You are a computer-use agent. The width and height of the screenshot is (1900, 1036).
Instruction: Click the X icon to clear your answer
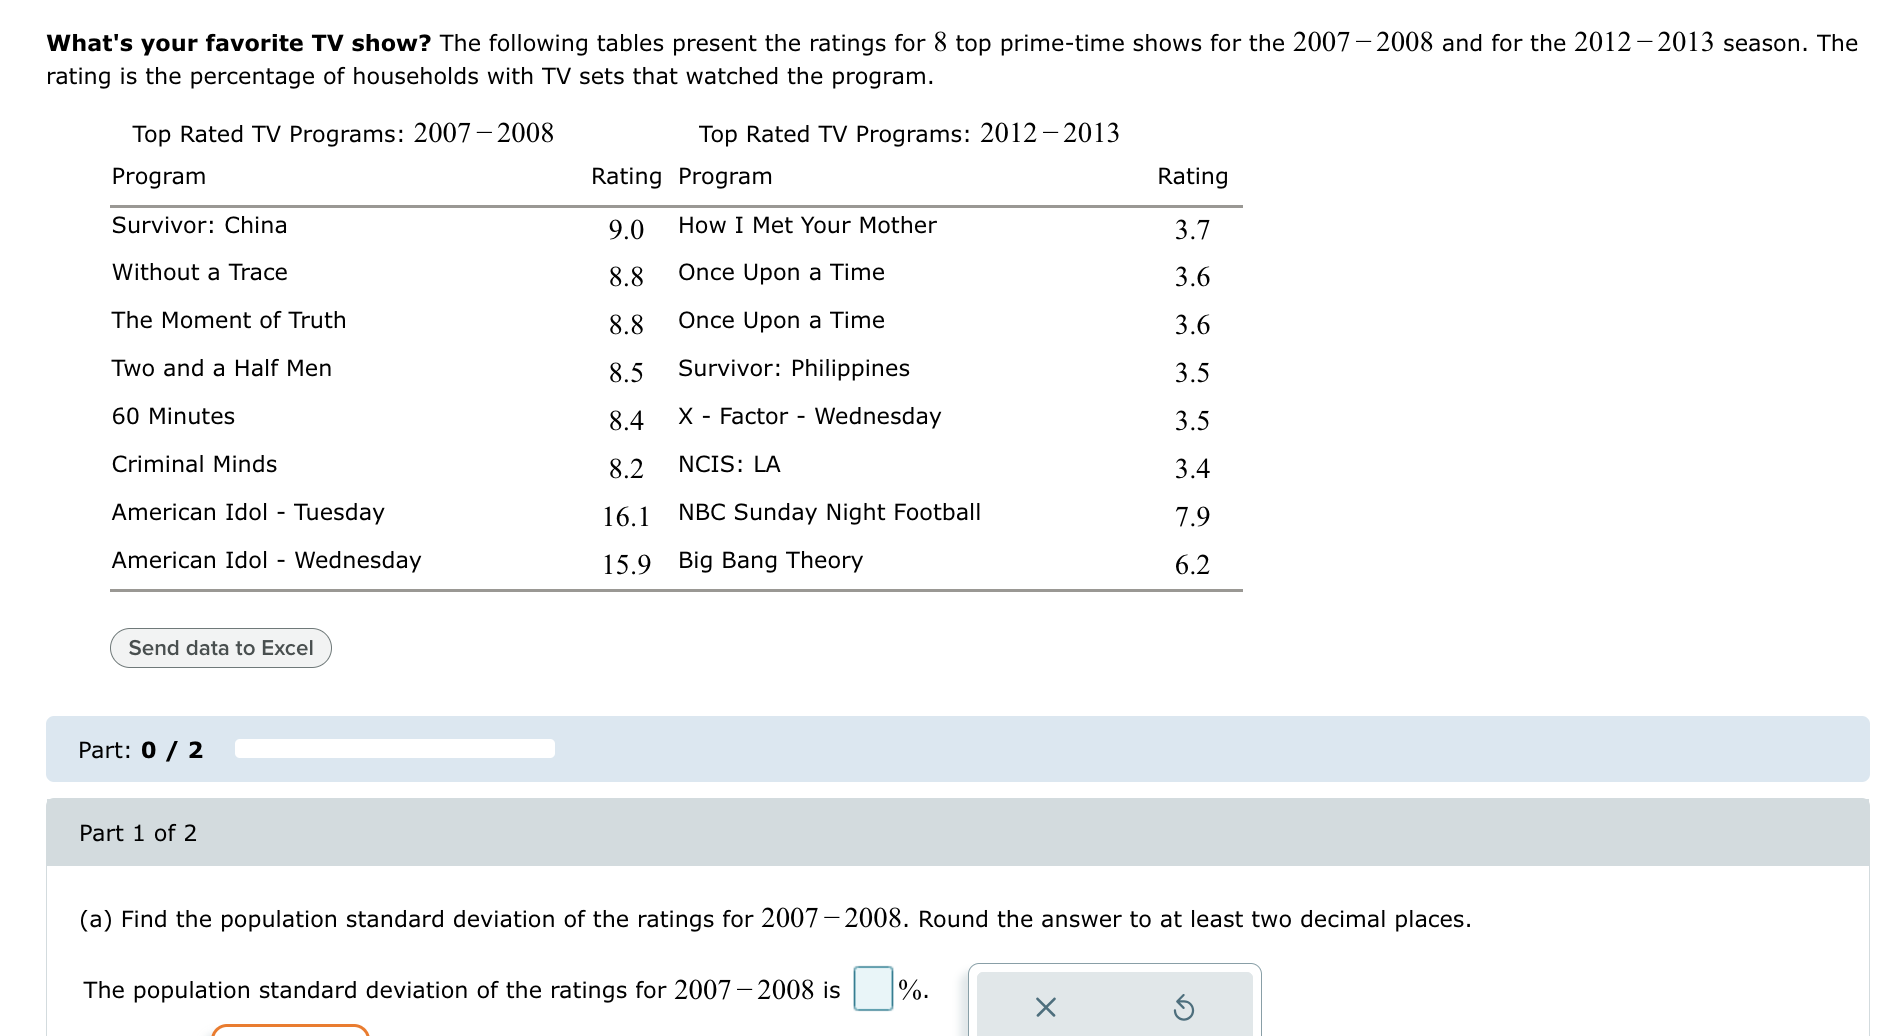pos(1044,1008)
